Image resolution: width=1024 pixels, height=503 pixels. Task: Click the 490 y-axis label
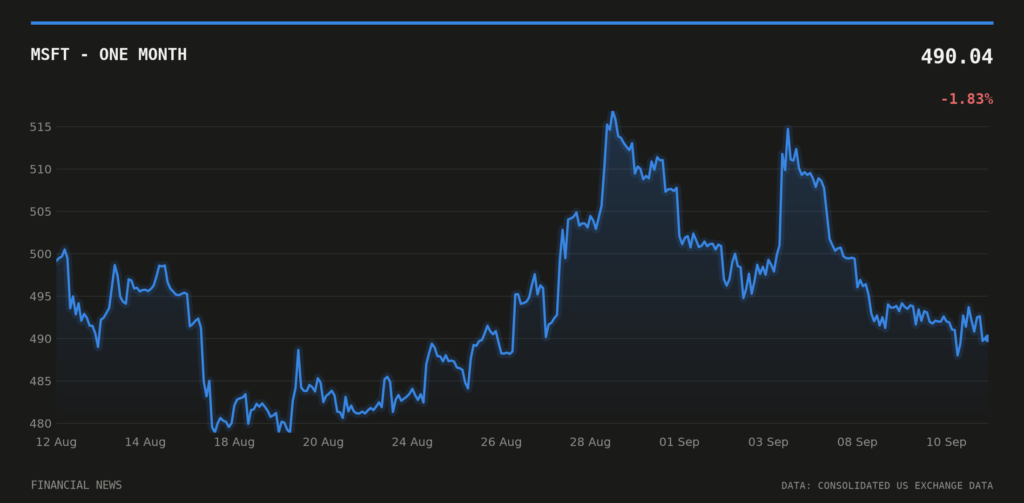point(39,339)
